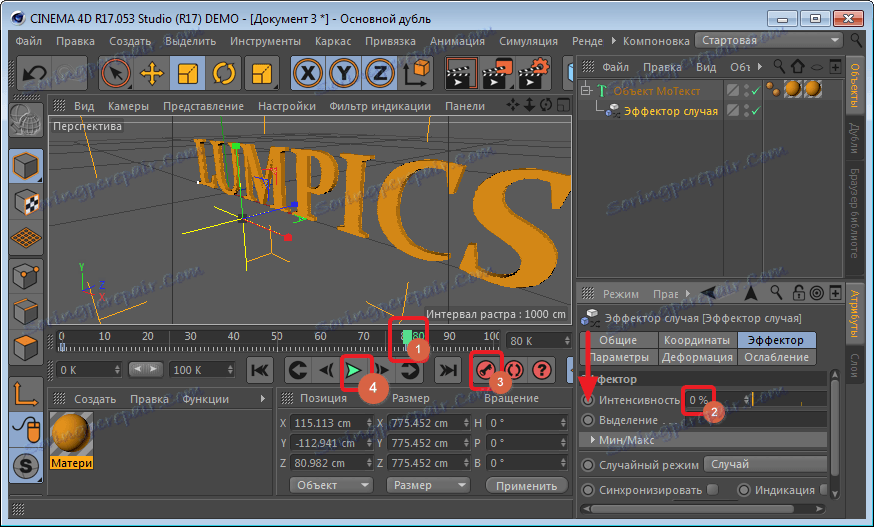Open Случайный режим dropdown
Screen dimensions: 874x527
point(765,464)
